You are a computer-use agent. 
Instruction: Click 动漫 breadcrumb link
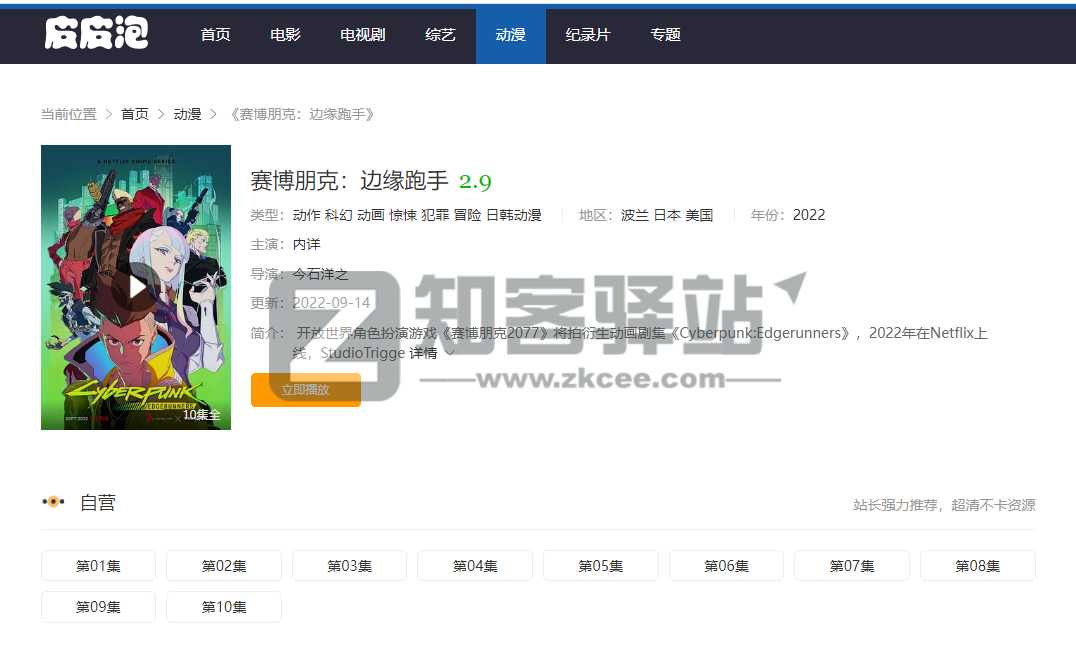click(x=187, y=114)
